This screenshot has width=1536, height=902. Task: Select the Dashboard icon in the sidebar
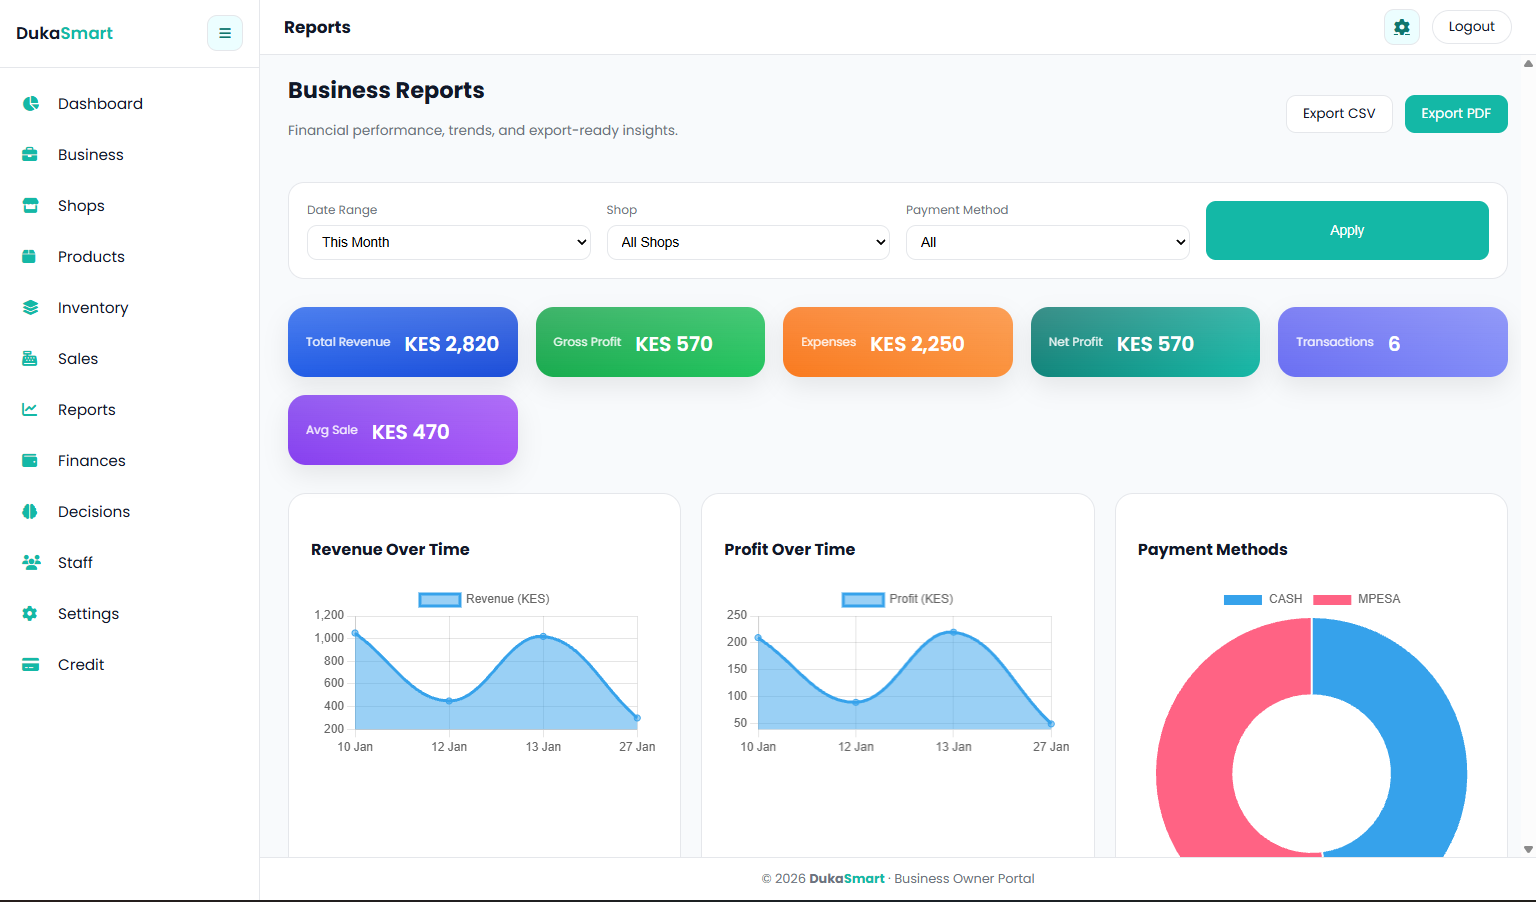pos(29,103)
